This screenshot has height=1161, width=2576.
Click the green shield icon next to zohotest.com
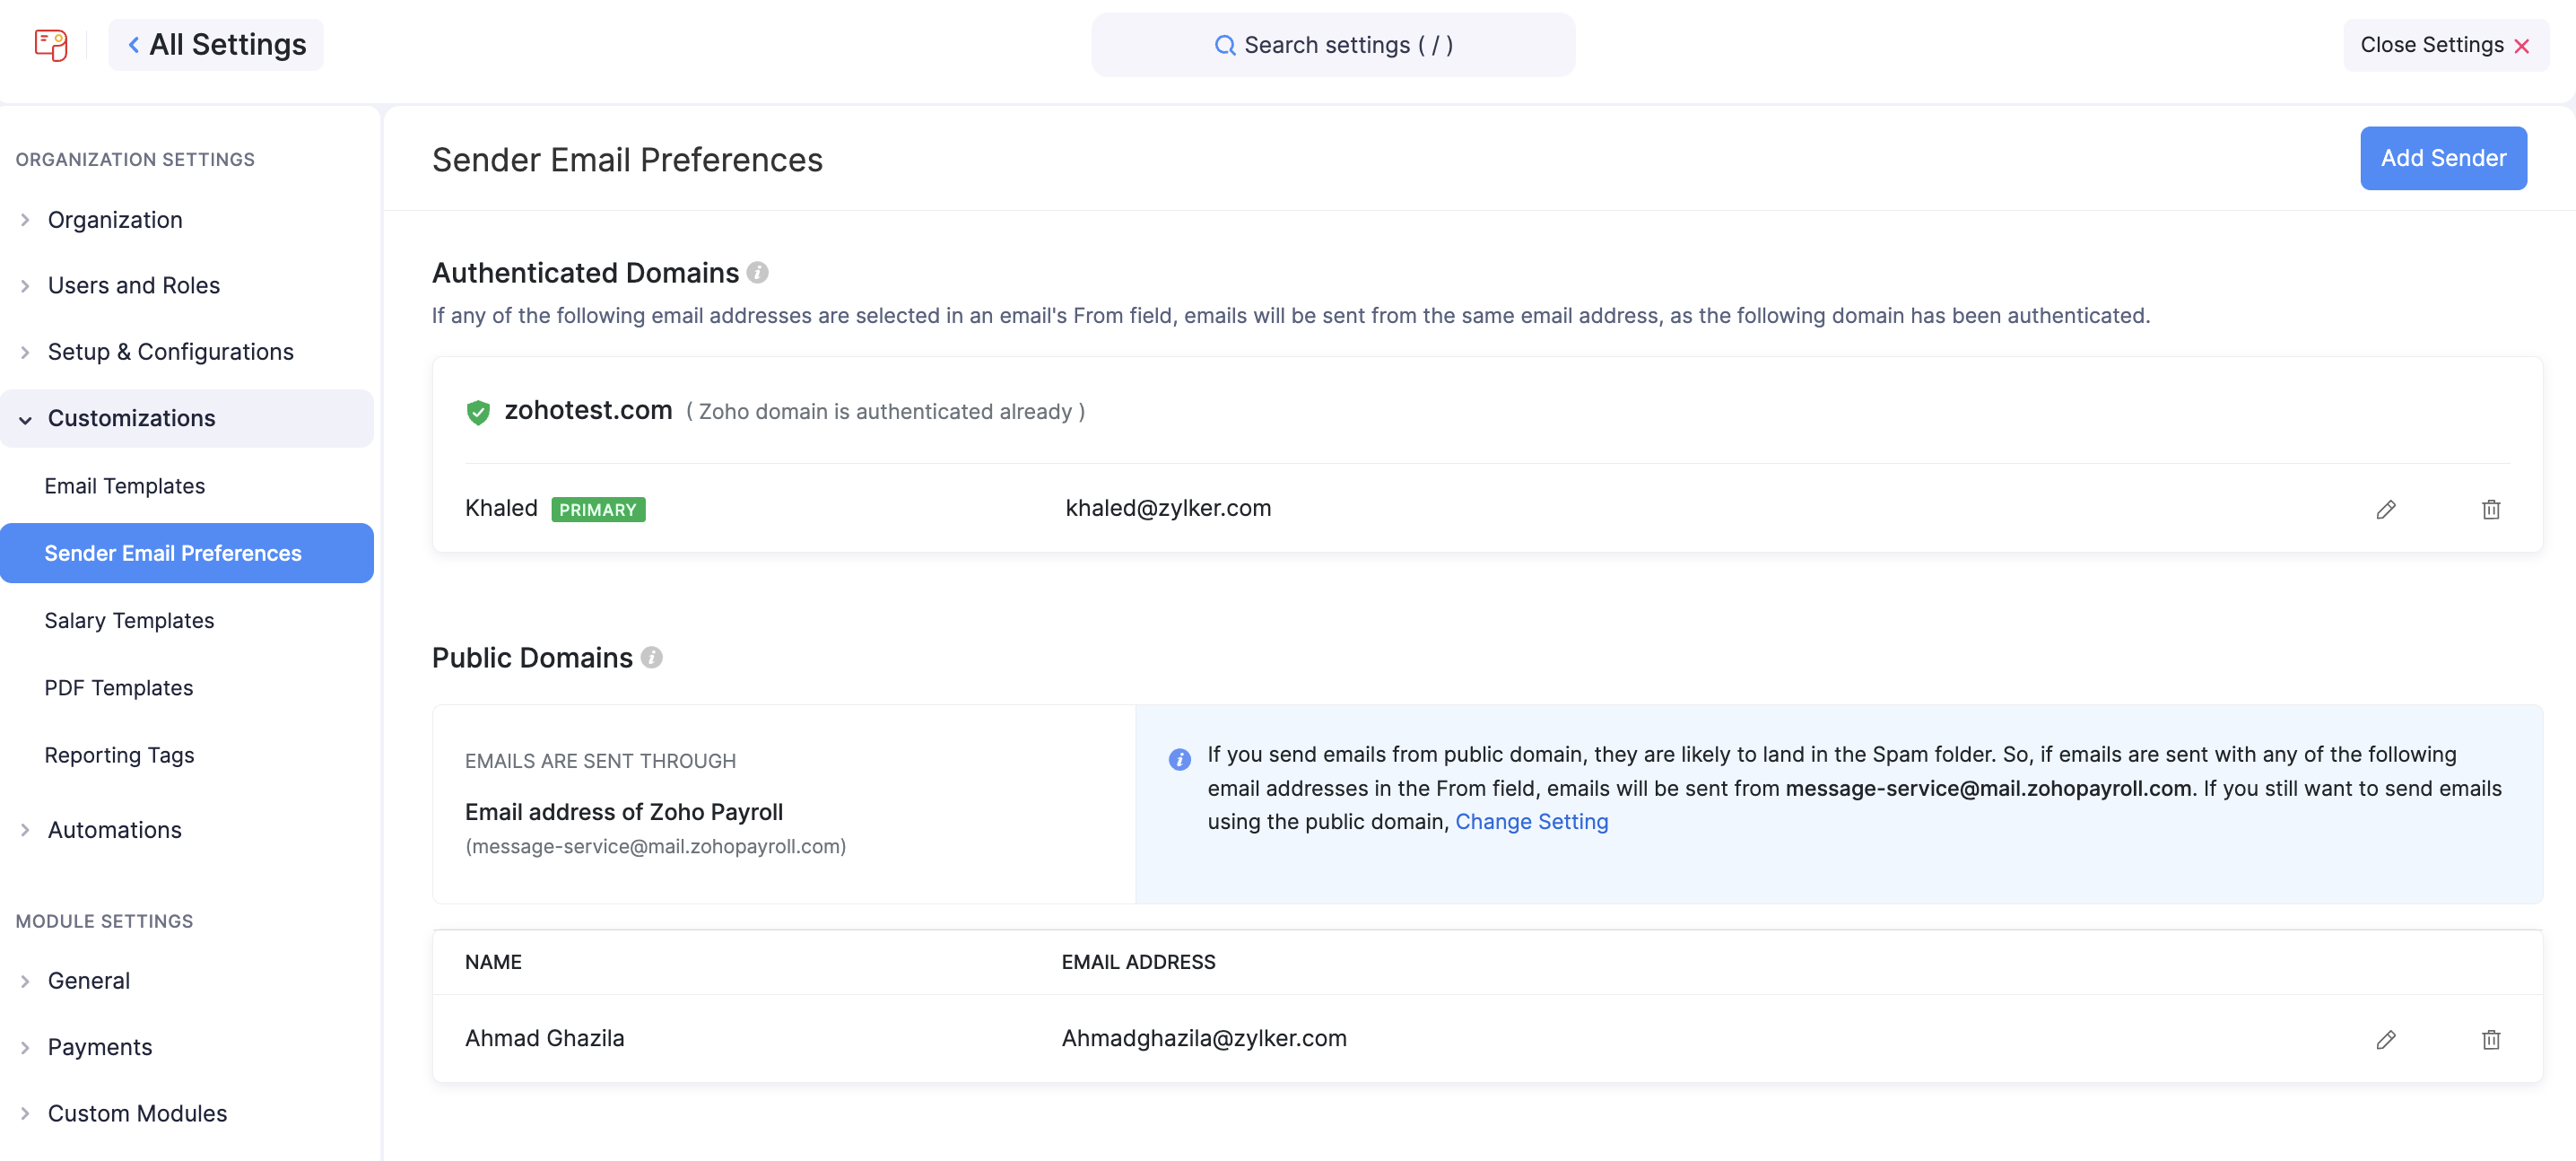point(479,411)
